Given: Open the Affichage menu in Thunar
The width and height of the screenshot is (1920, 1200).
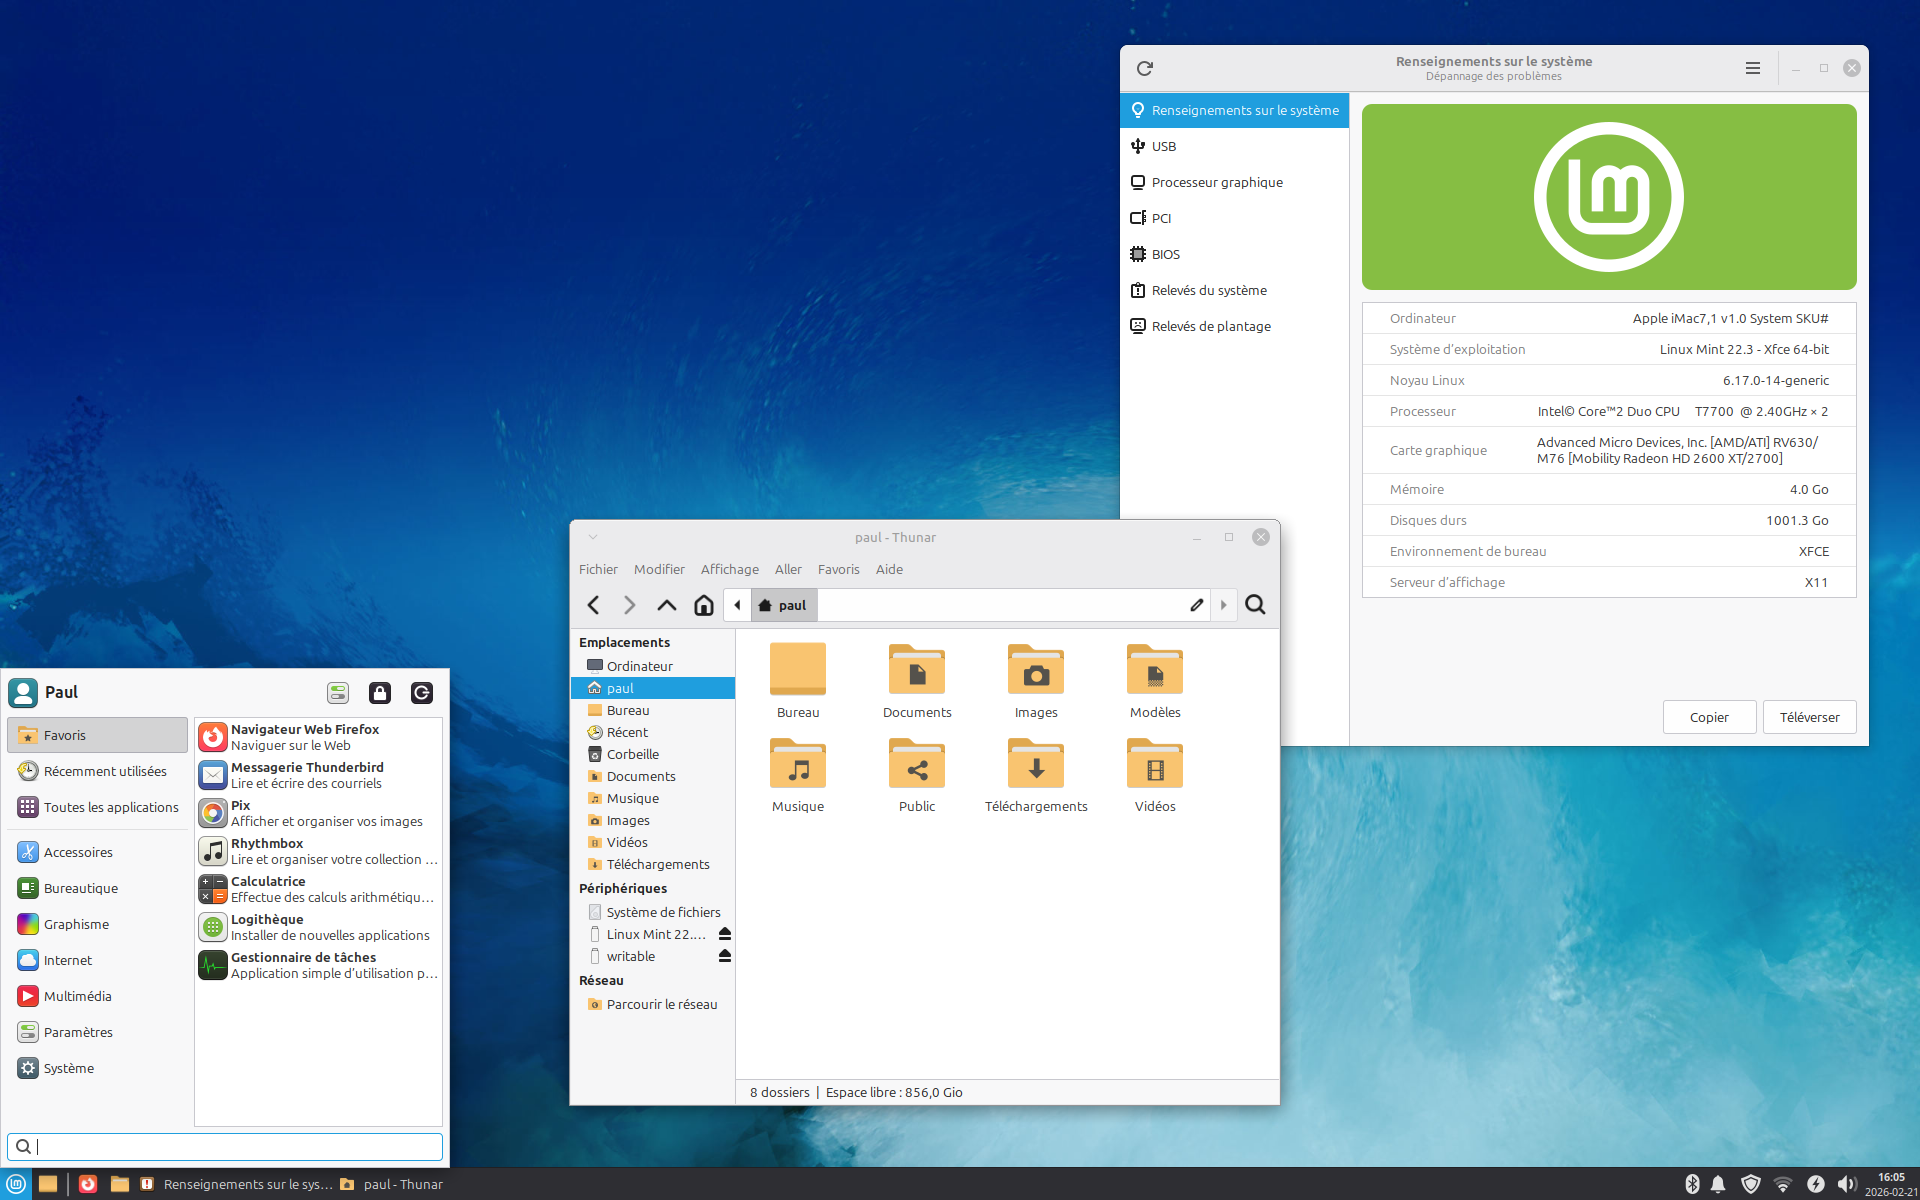Looking at the screenshot, I should [729, 569].
